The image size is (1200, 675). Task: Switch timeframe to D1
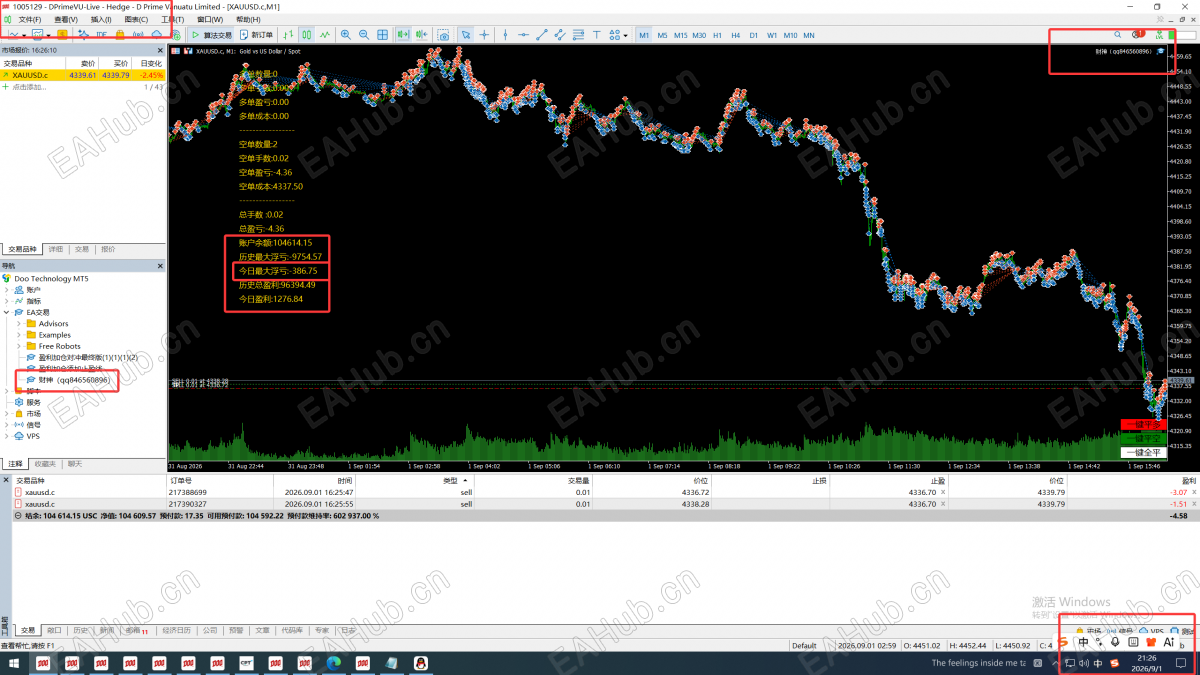tap(754, 35)
